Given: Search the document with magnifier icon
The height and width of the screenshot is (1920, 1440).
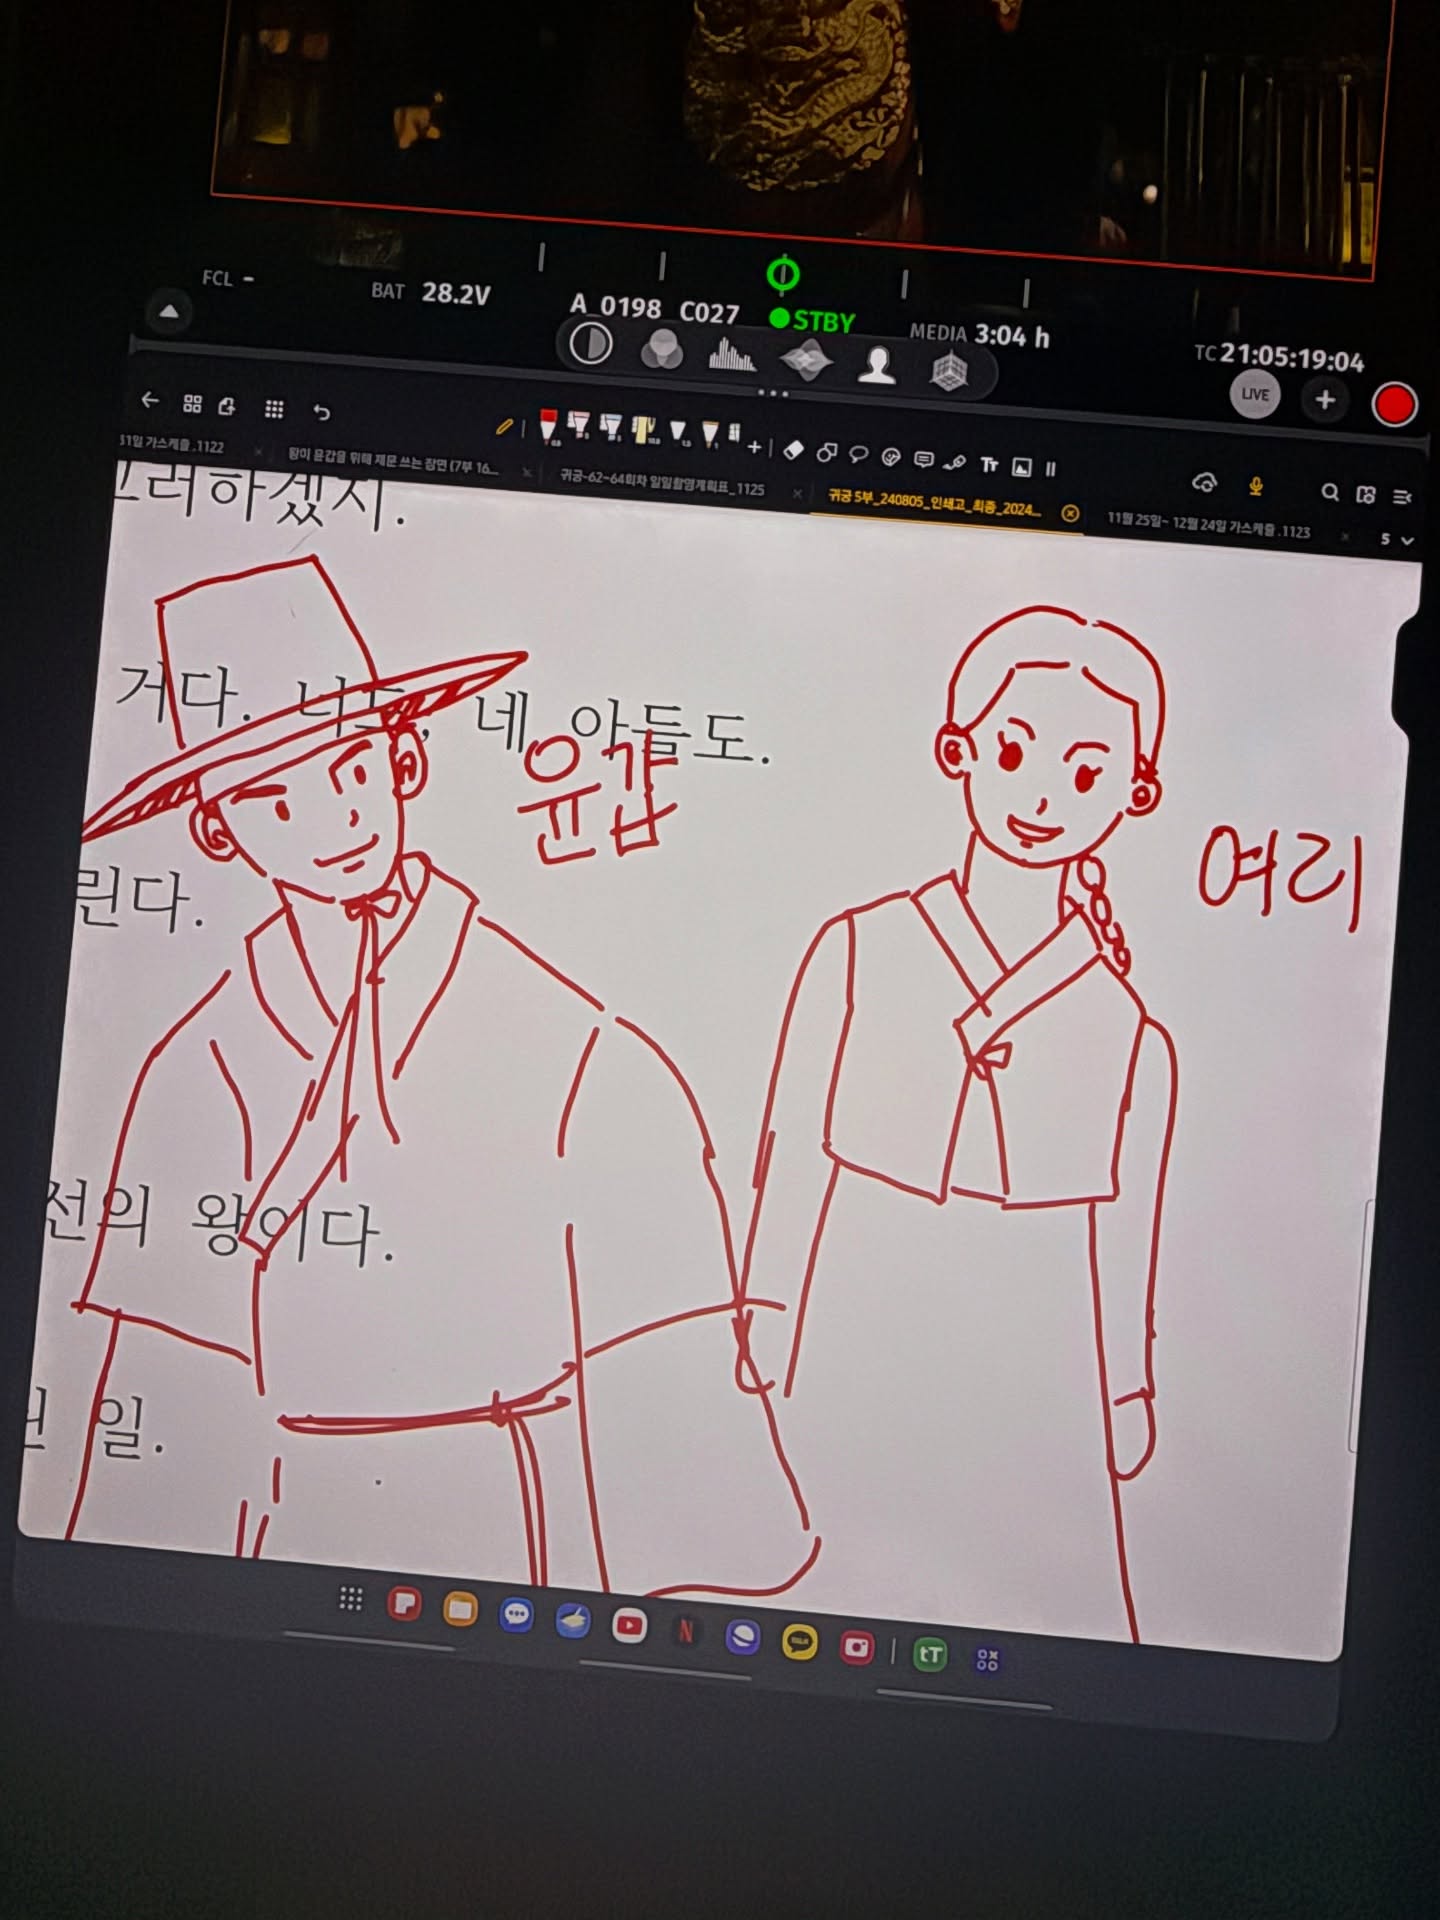Looking at the screenshot, I should click(1330, 492).
